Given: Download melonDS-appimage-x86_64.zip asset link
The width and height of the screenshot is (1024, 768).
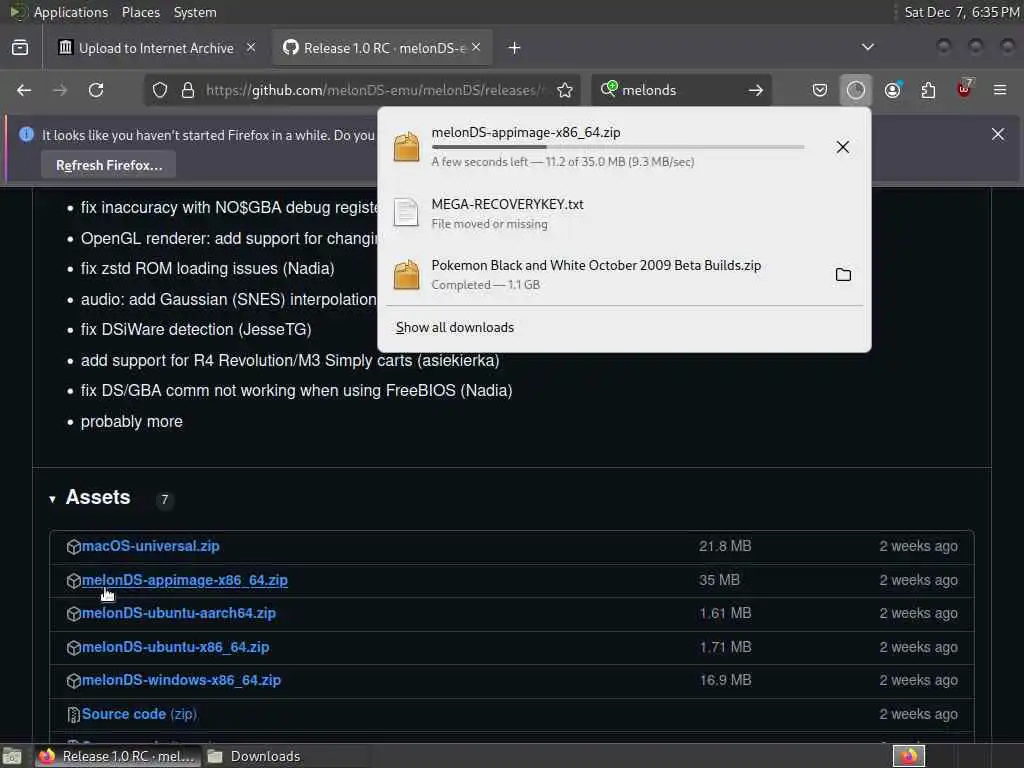Looking at the screenshot, I should tap(185, 580).
